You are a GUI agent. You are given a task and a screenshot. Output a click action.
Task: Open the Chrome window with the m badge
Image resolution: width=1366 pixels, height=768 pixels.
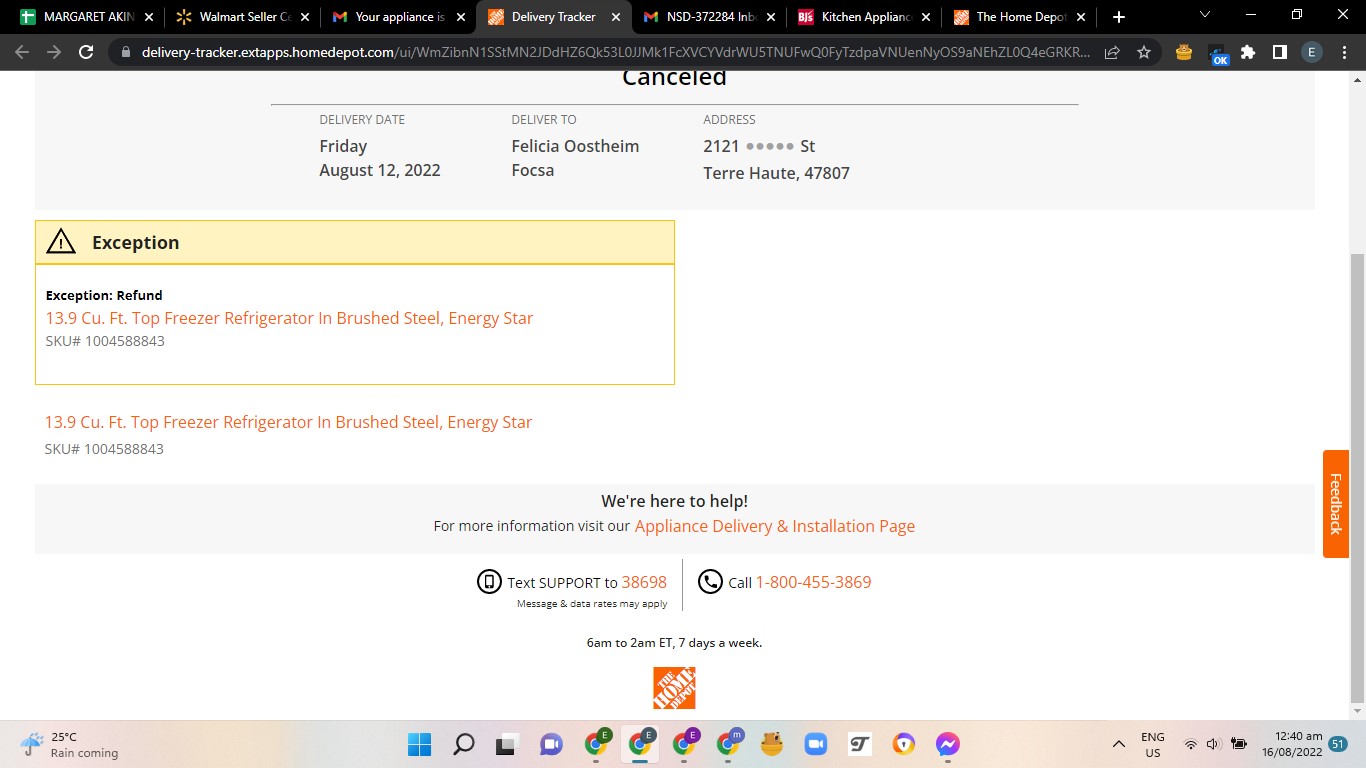click(729, 743)
